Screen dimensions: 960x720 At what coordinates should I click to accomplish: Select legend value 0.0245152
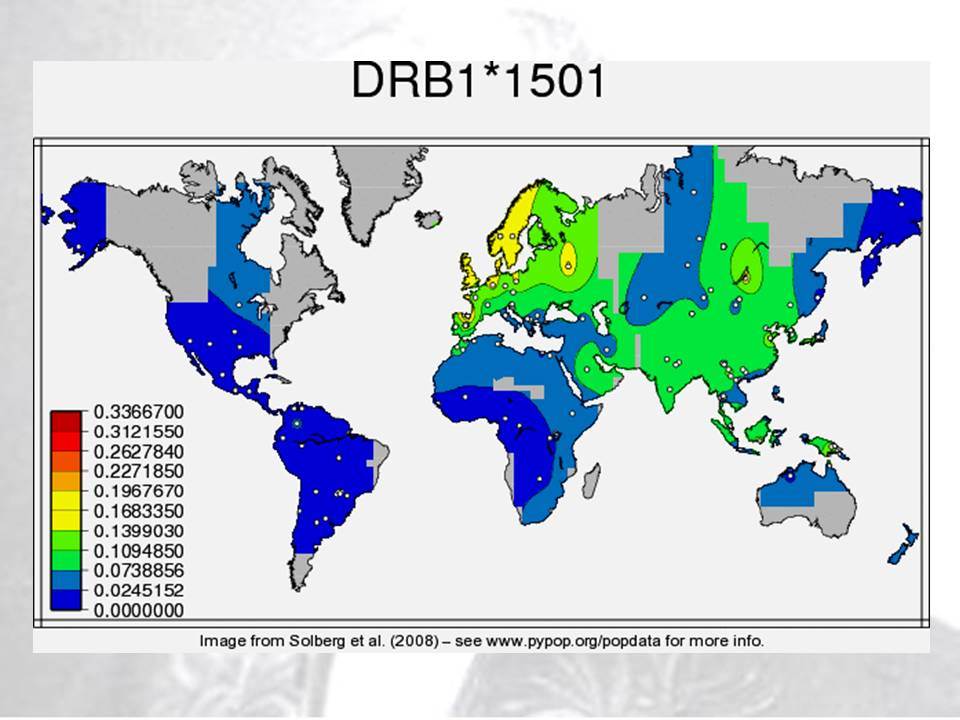tap(138, 591)
